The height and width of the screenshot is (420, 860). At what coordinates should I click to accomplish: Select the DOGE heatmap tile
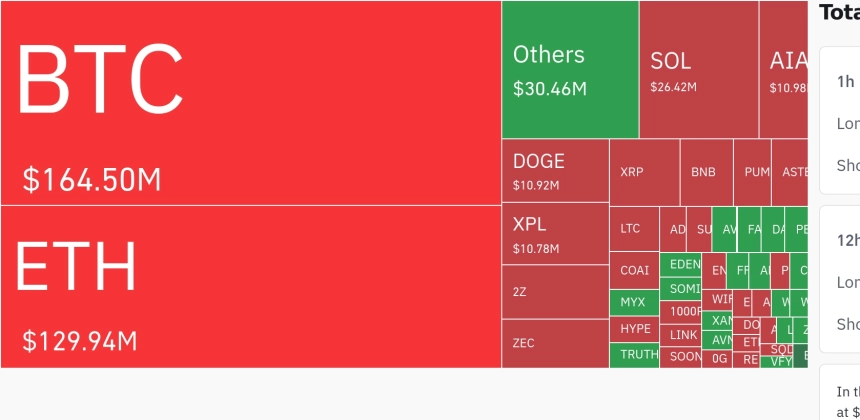(555, 171)
